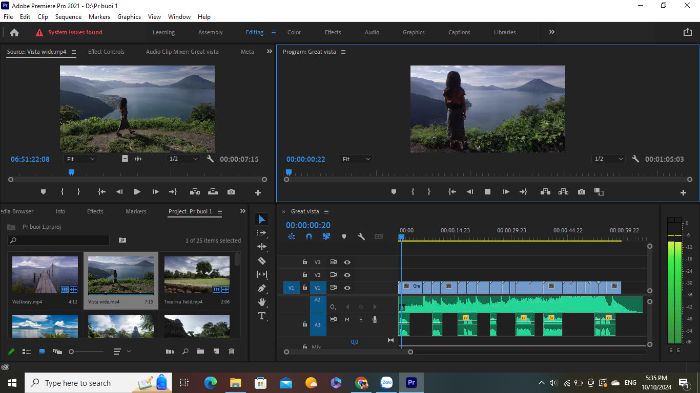Stop playback in Program monitor
The height and width of the screenshot is (393, 700).
tap(488, 192)
